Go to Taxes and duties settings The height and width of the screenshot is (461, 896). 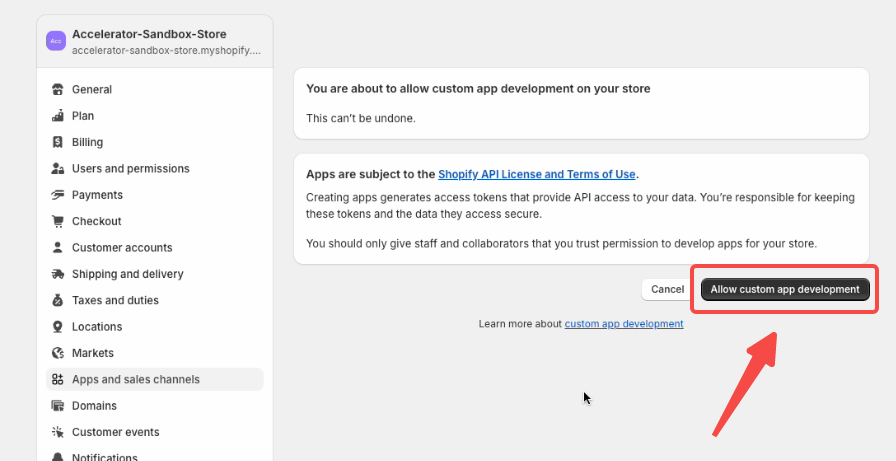(154, 300)
